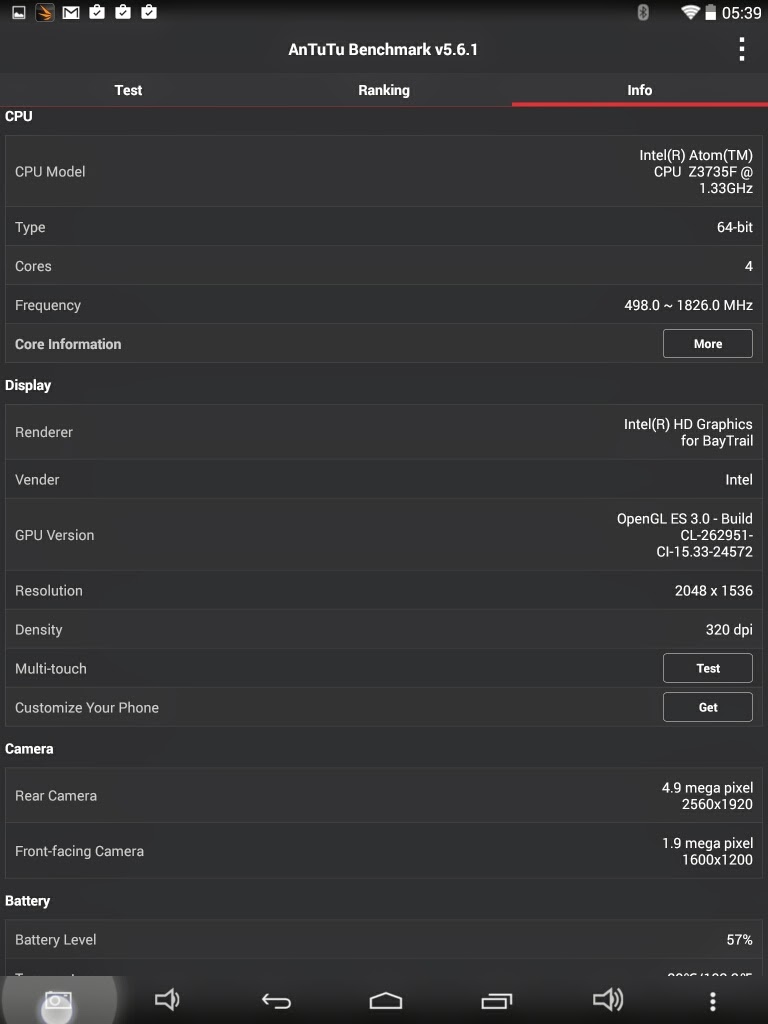Start the Multi-touch Test

(x=707, y=668)
